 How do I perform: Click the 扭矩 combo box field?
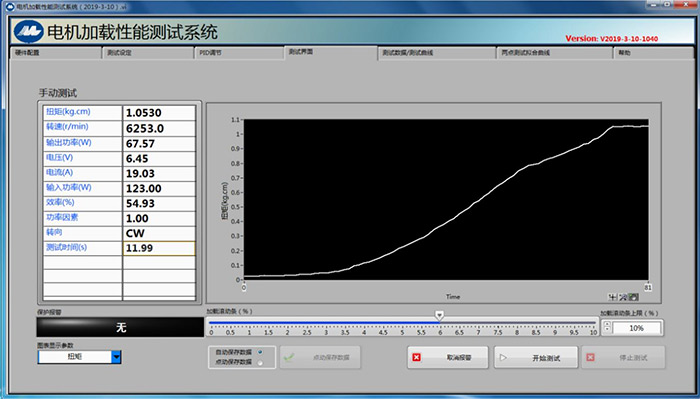[x=75, y=357]
